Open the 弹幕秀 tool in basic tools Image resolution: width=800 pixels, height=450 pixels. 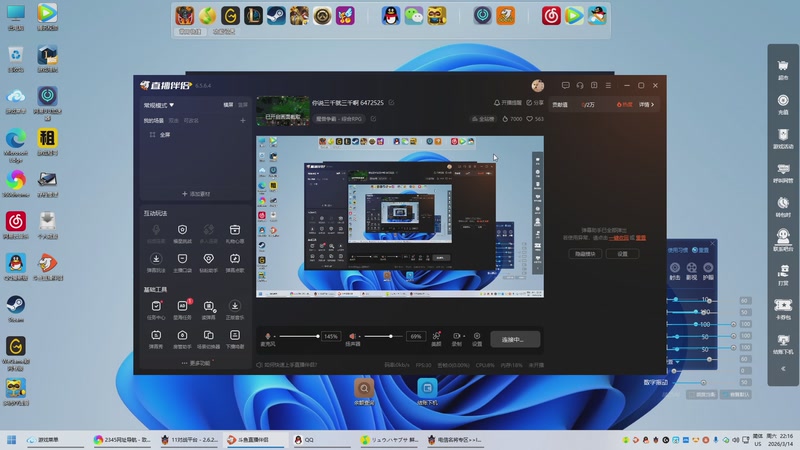[x=156, y=339]
